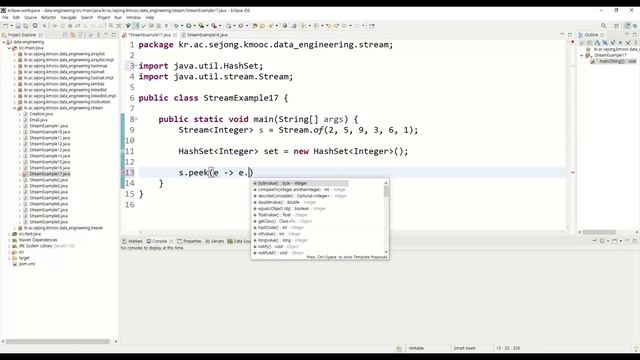
Task: Select StreamExample1.java in Project Explorer
Action: pos(48,126)
